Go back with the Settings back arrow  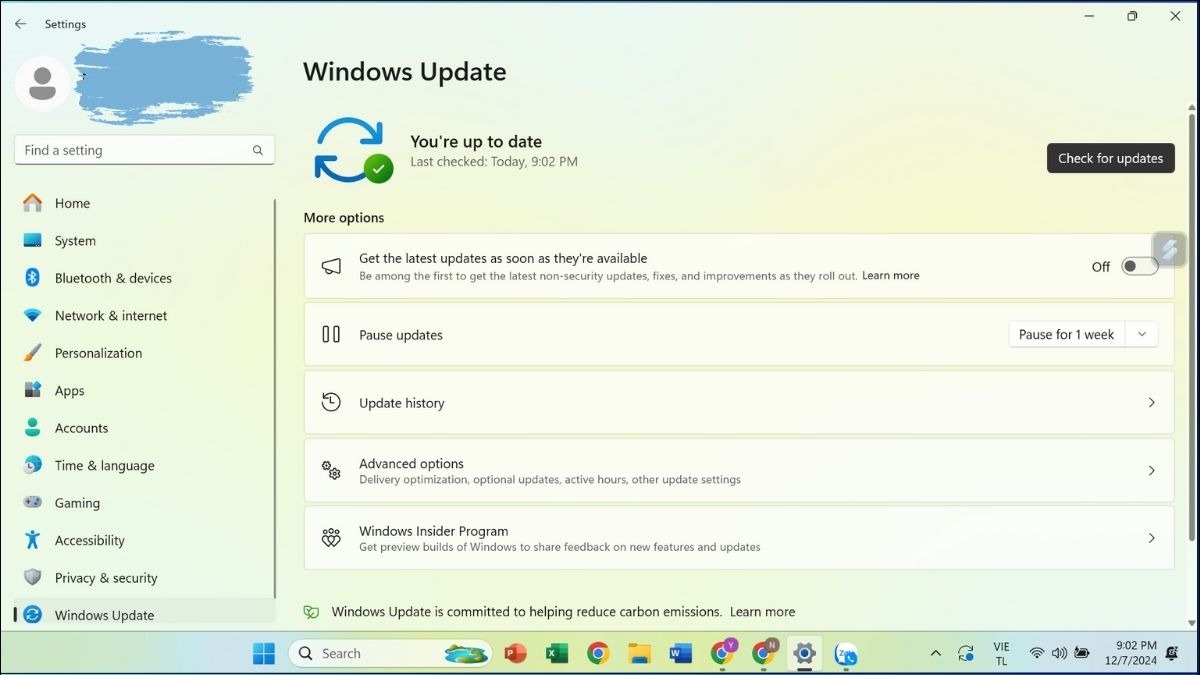pos(20,24)
